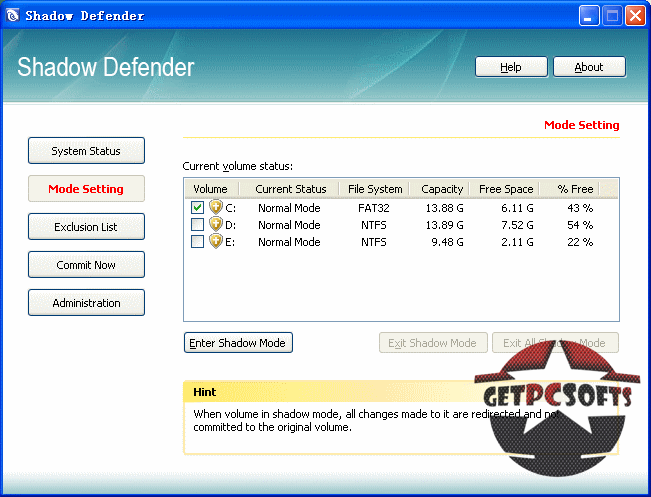This screenshot has width=651, height=497.
Task: Click the 54 % free value
Action: pyautogui.click(x=580, y=225)
